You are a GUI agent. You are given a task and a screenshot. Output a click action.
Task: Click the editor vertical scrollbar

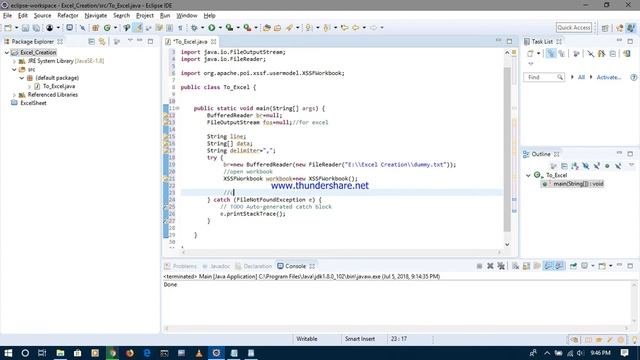(507, 149)
